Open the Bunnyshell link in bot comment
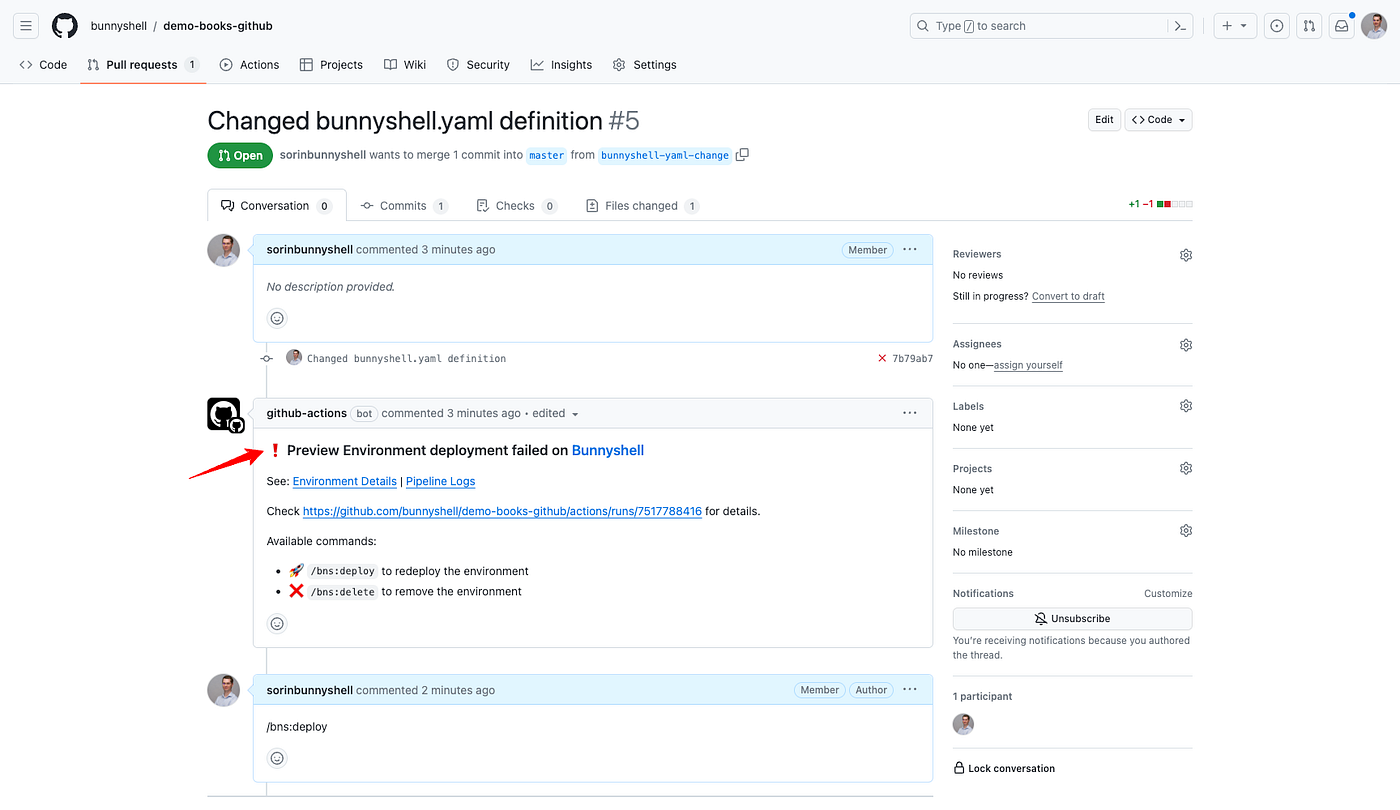 pos(608,451)
